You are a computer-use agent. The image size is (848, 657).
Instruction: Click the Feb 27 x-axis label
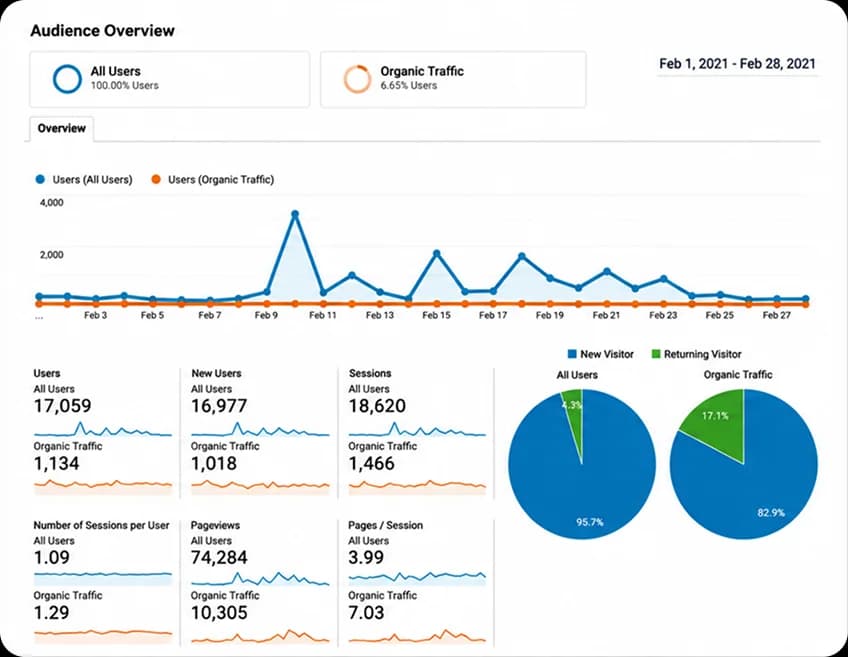pyautogui.click(x=776, y=315)
